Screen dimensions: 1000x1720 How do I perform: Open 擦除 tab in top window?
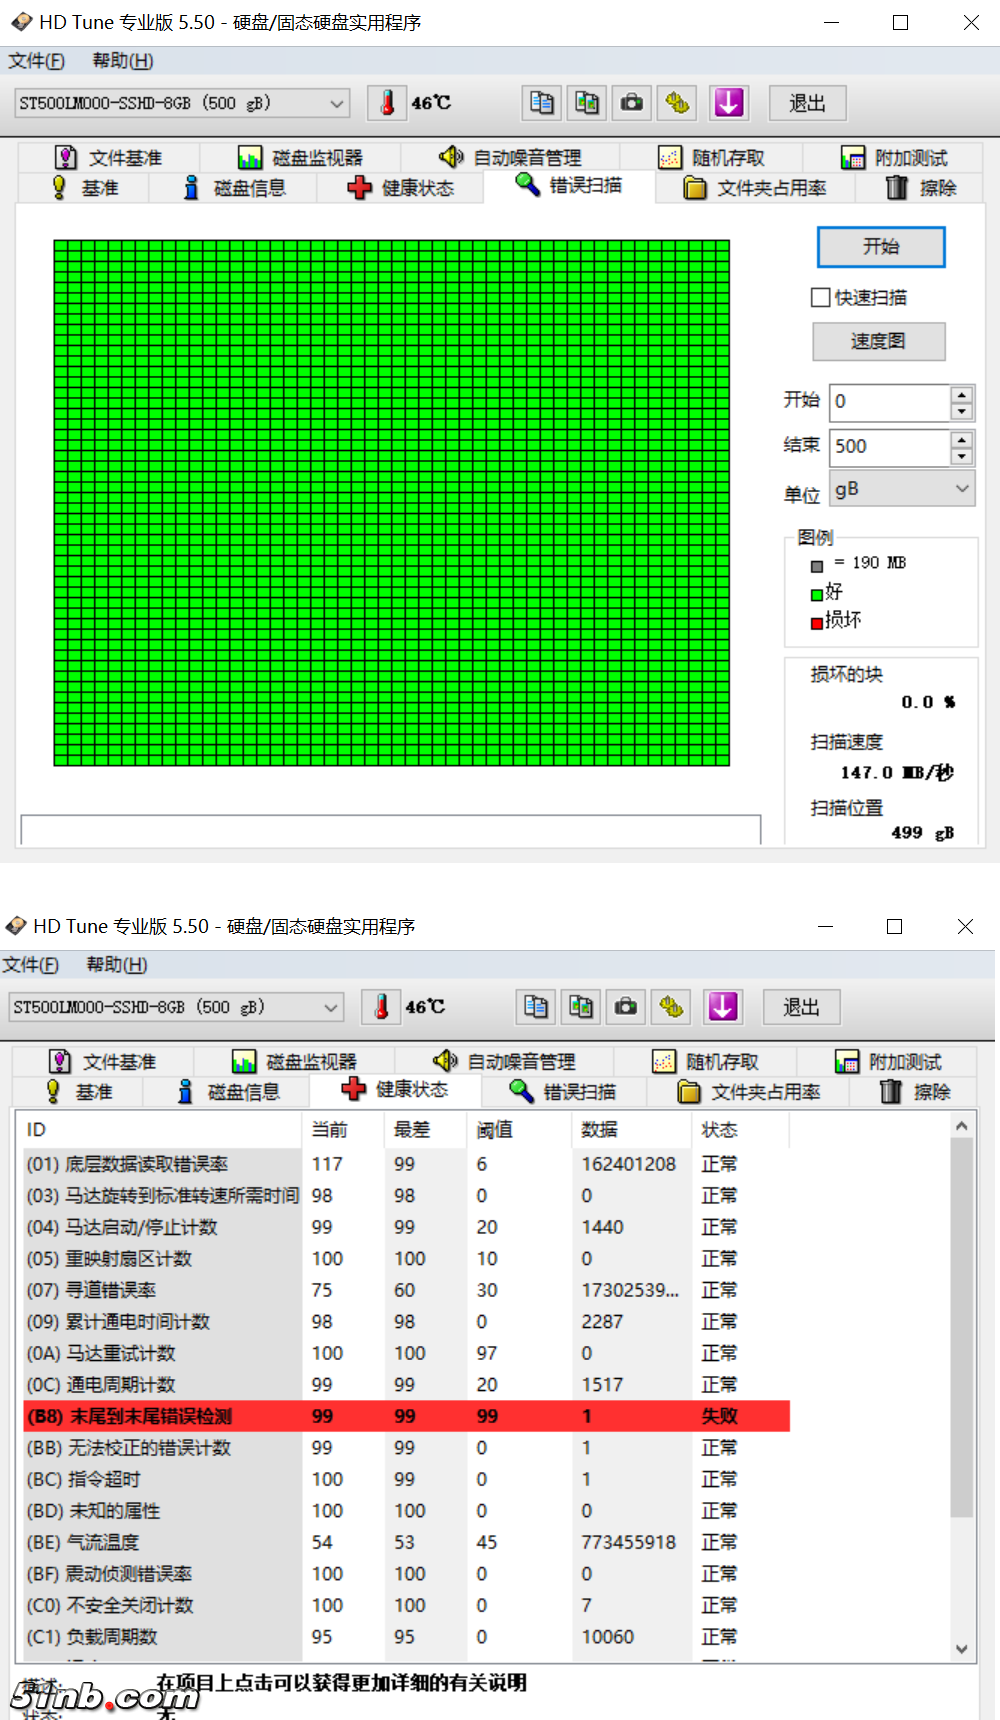point(920,188)
